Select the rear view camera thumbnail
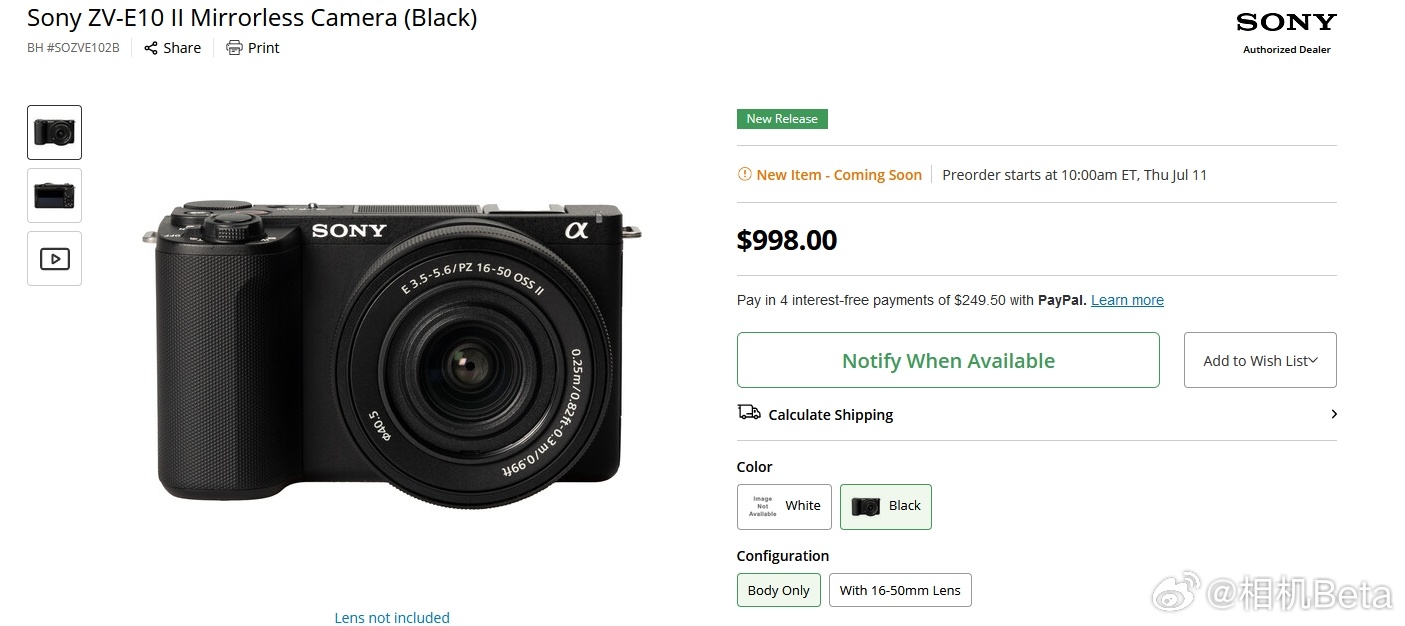 [x=54, y=195]
